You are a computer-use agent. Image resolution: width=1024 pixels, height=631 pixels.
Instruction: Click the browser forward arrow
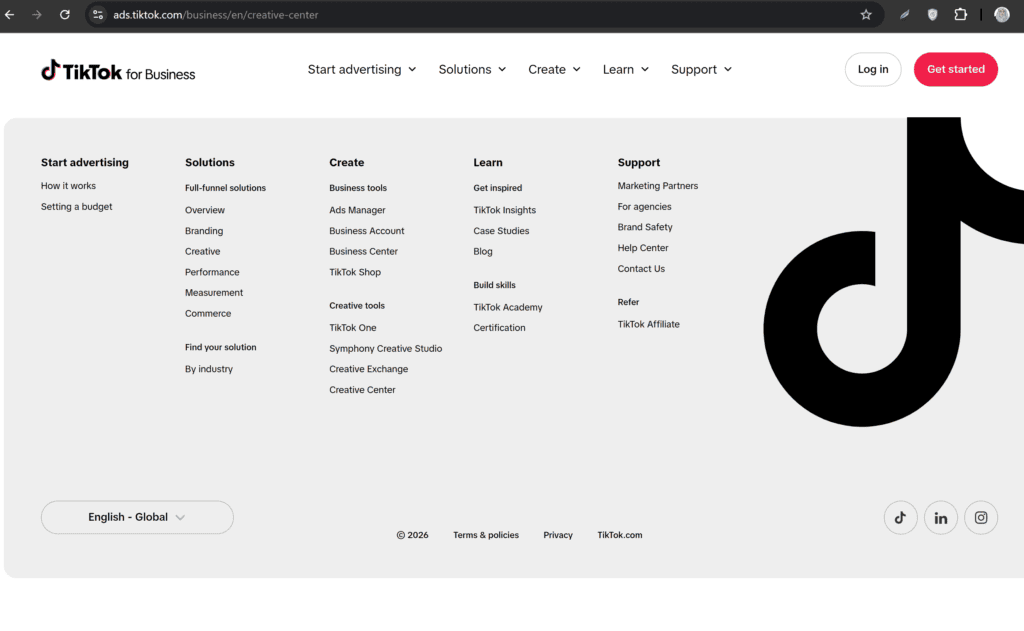click(37, 14)
